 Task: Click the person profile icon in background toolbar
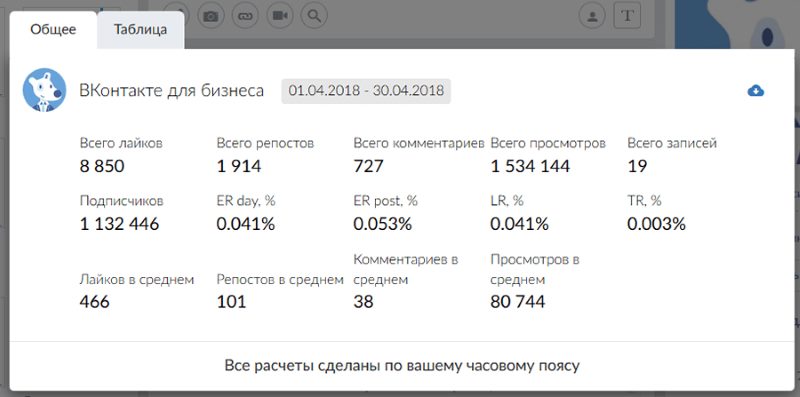pos(592,16)
